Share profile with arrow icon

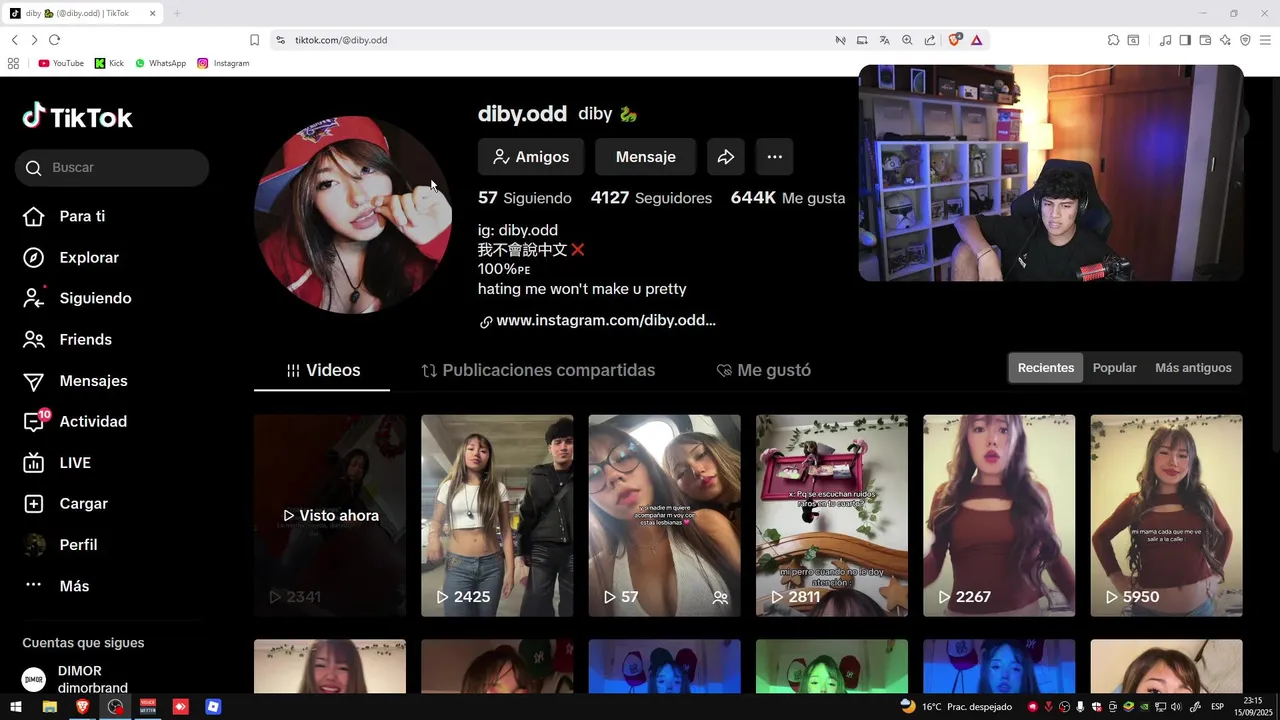726,157
